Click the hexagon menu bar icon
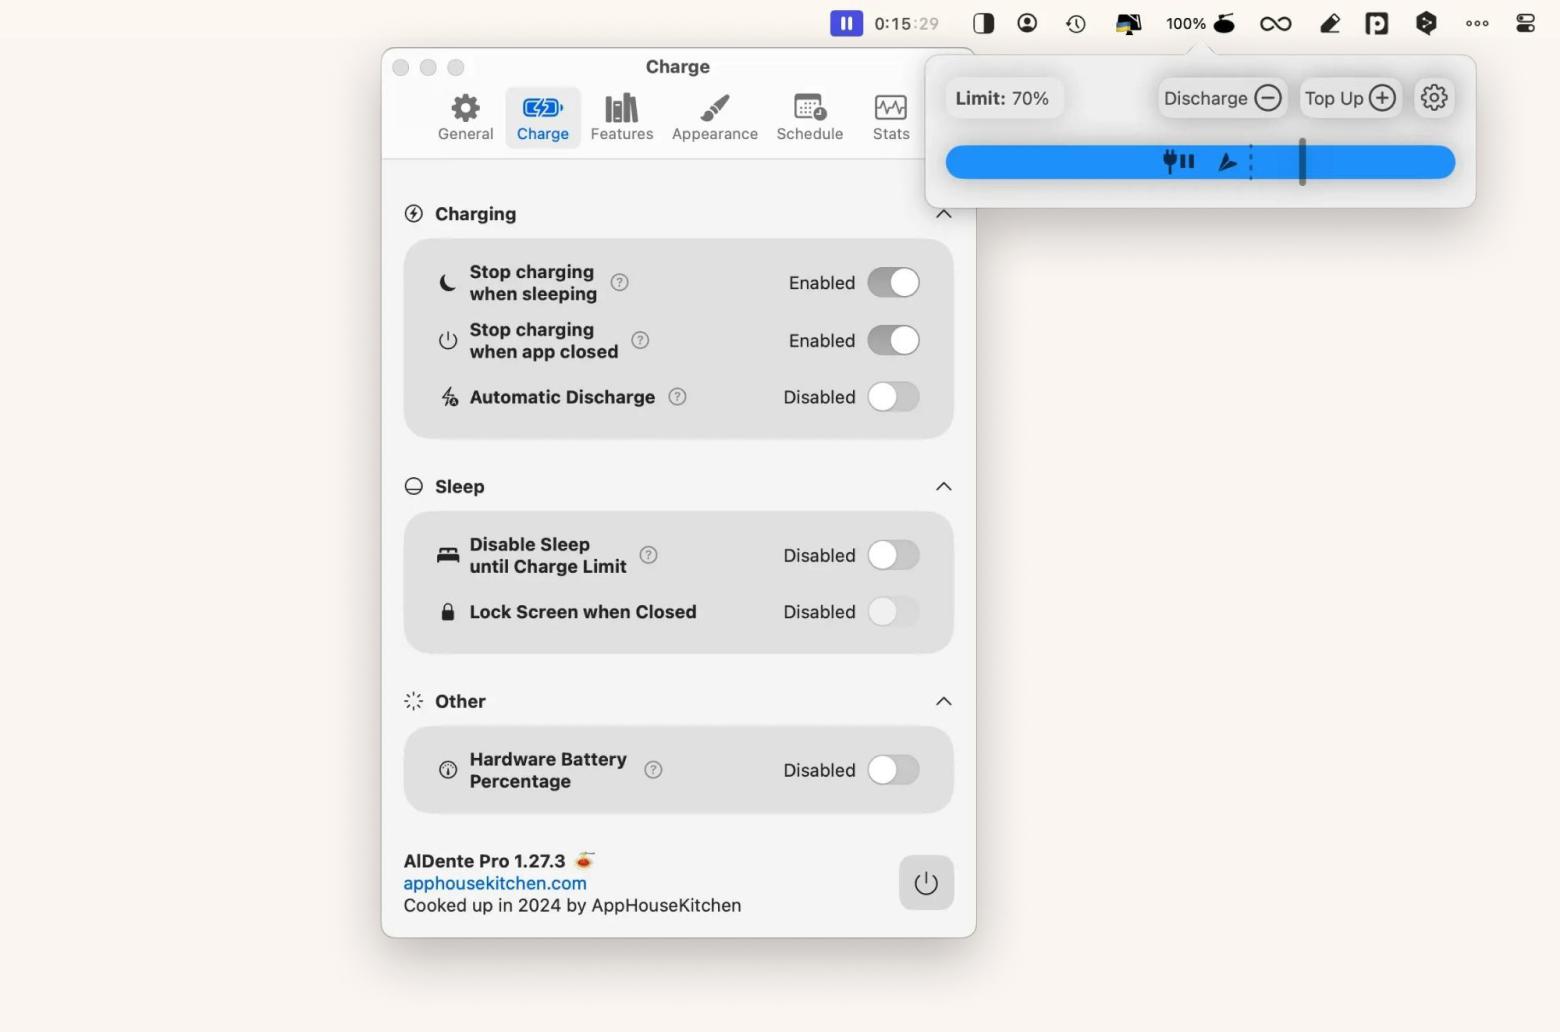The width and height of the screenshot is (1560, 1032). [1426, 23]
